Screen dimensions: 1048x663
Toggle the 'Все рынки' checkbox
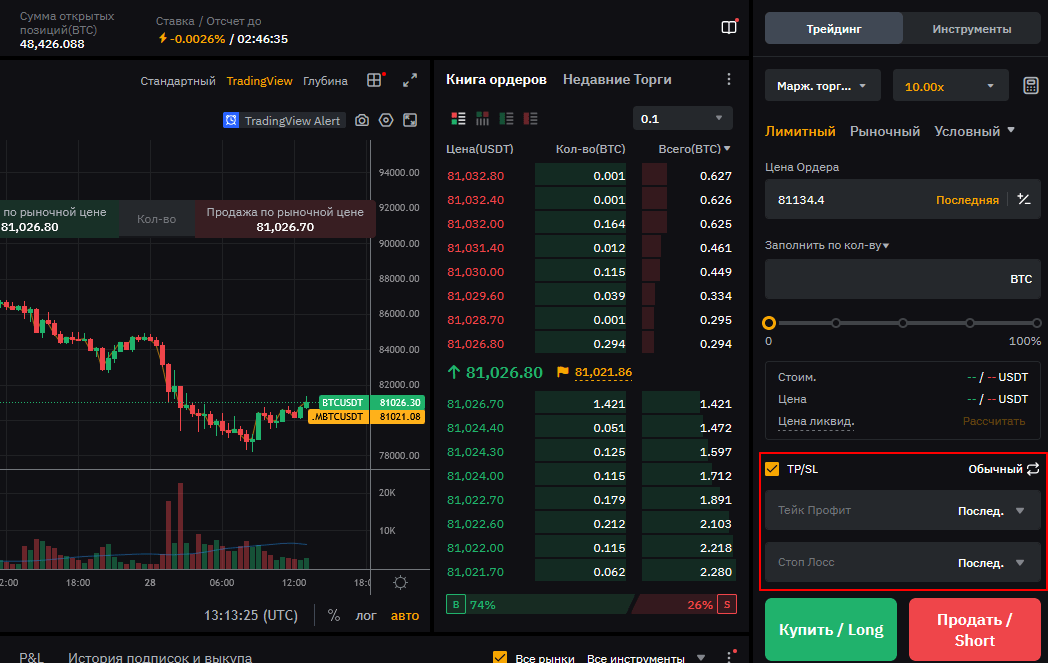[x=500, y=657]
